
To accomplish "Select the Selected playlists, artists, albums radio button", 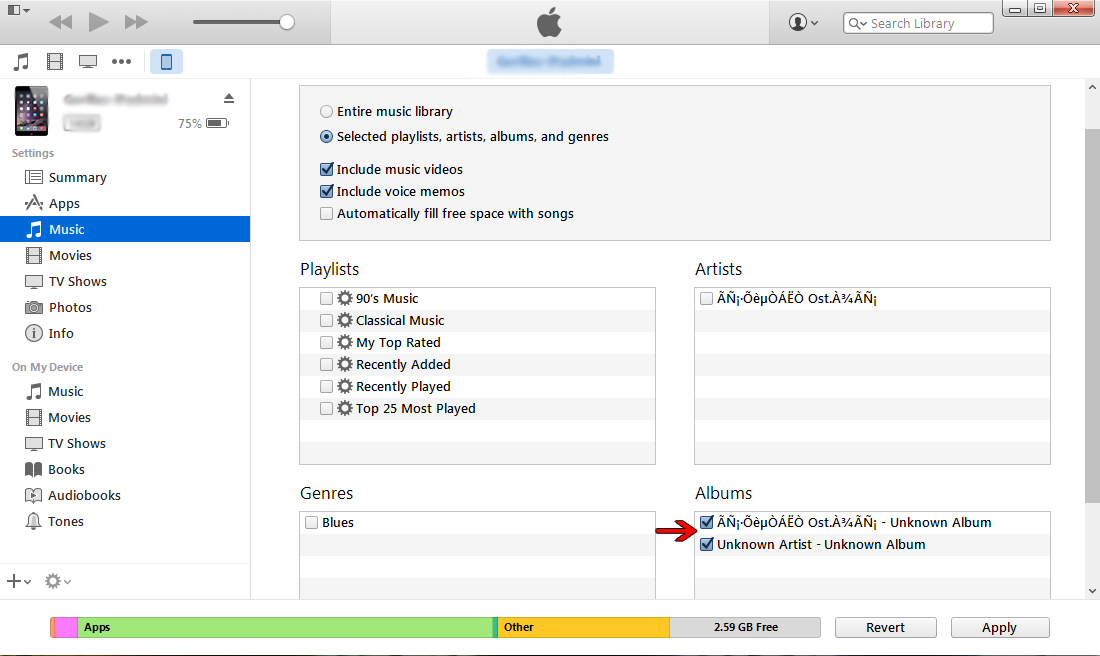I will coord(326,137).
